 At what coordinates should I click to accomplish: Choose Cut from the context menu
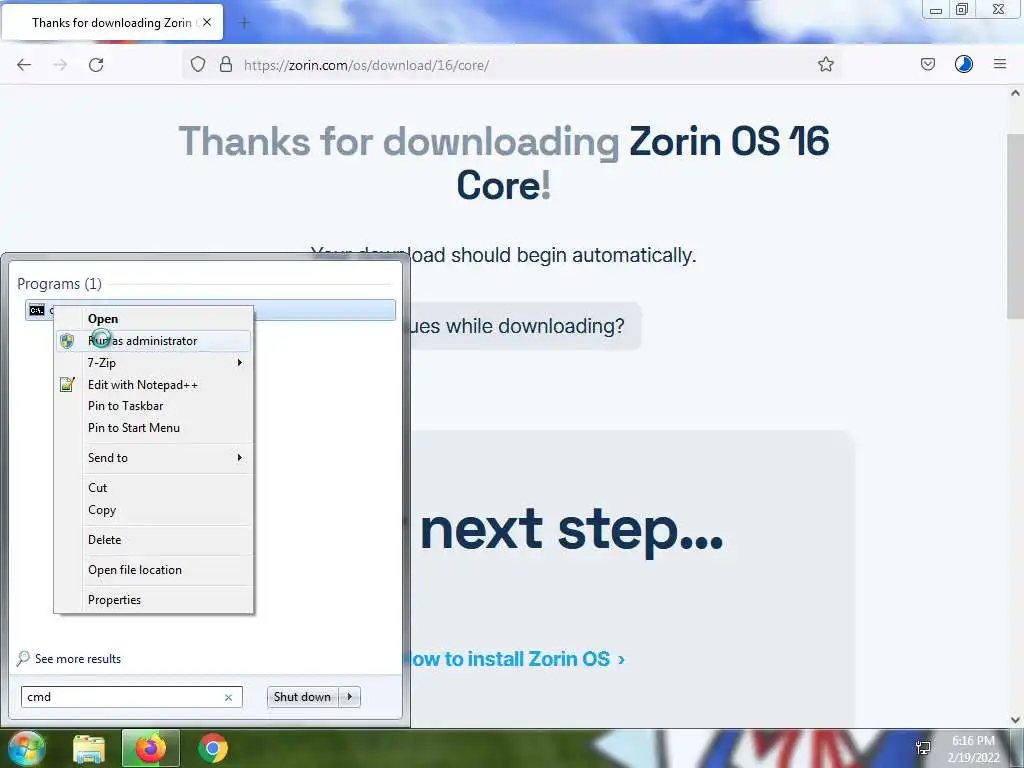click(x=153, y=488)
